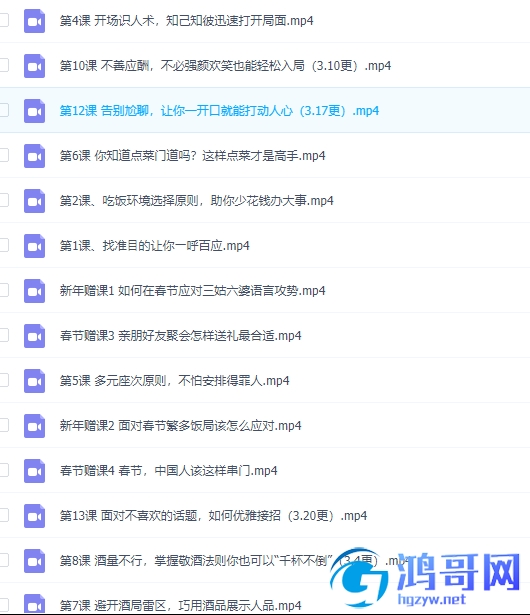Click the video icon beside 第10课 file
Screen dimensions: 530x615
point(35,66)
